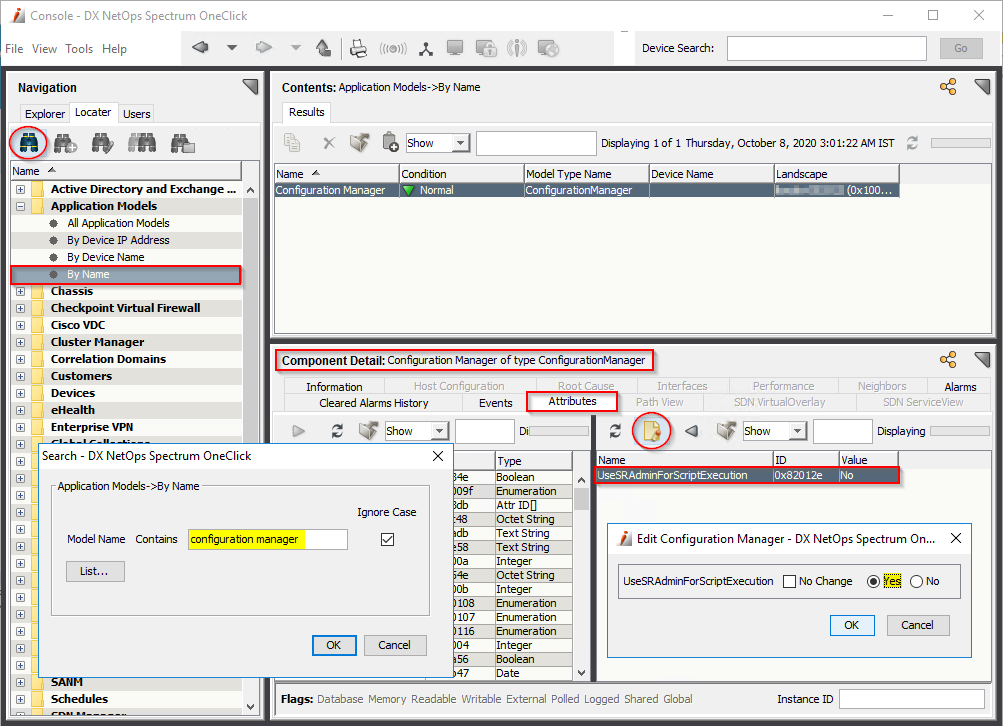The height and width of the screenshot is (726, 1003).
Task: Collapse the Application Models tree node
Action: coord(20,206)
